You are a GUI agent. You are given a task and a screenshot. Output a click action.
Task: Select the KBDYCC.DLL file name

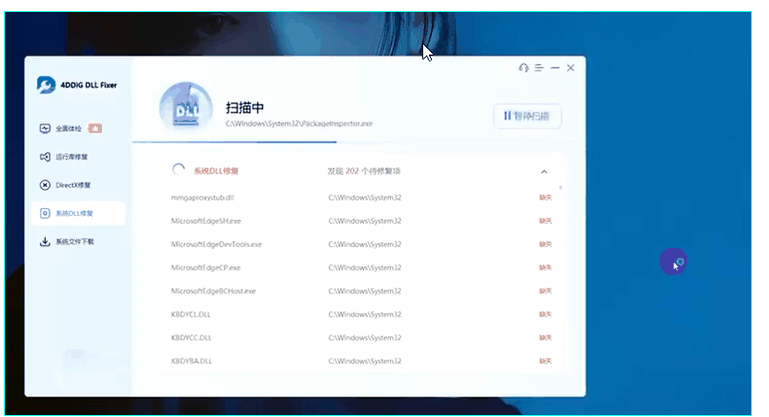(191, 338)
